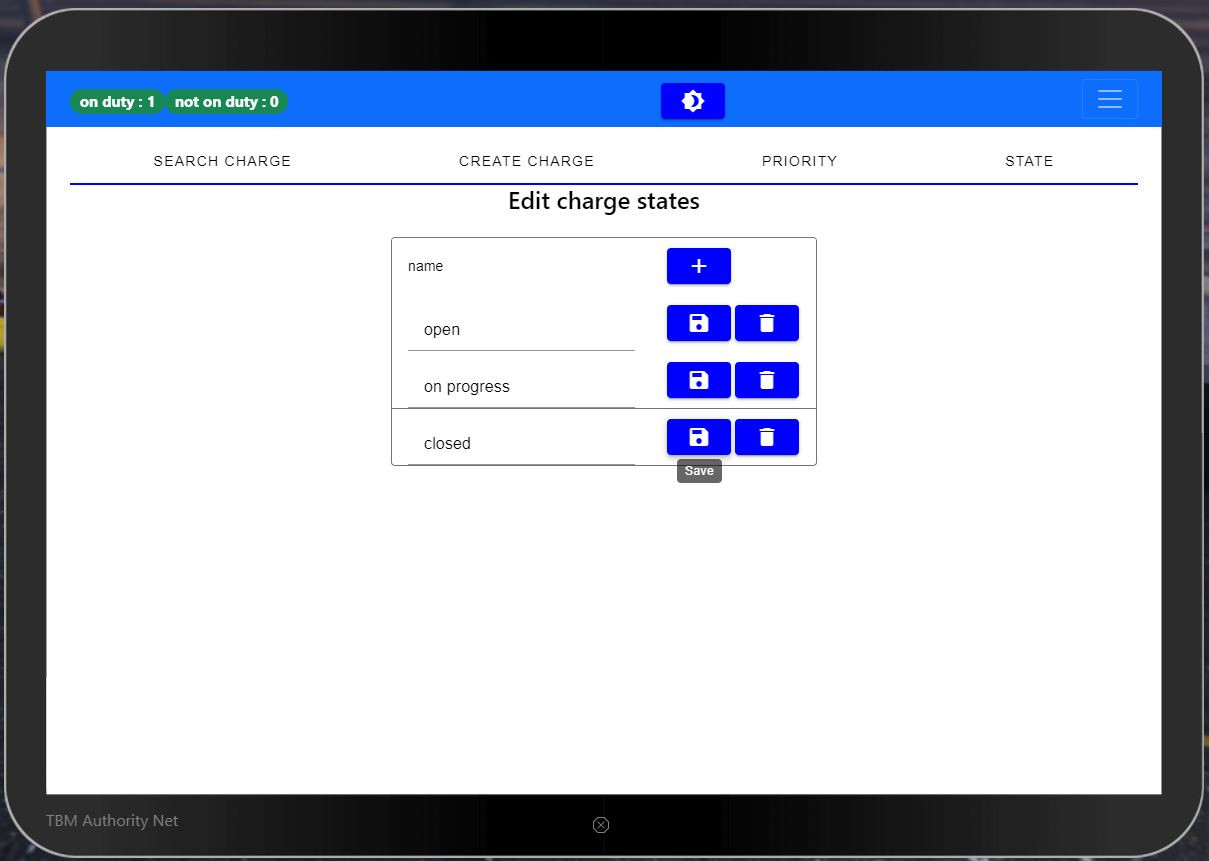The height and width of the screenshot is (861, 1209).
Task: Switch to the Search Charge tab
Action: pos(222,161)
